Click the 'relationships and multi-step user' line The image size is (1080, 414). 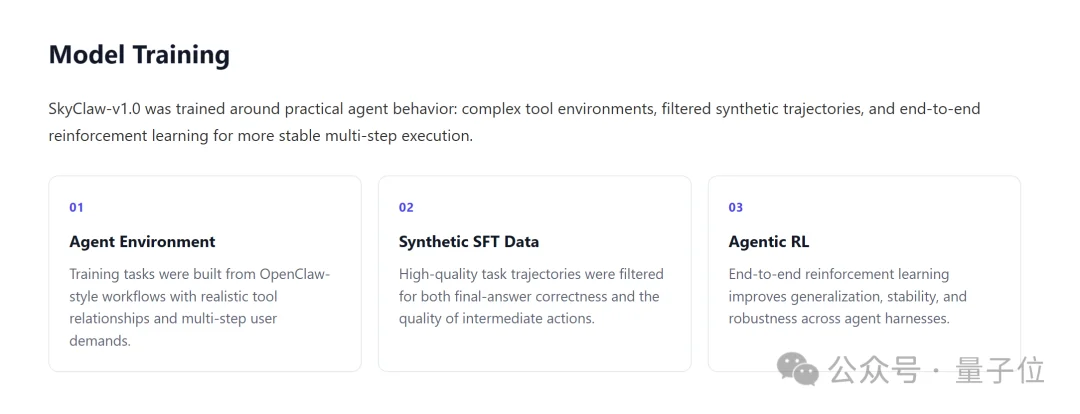(x=174, y=319)
